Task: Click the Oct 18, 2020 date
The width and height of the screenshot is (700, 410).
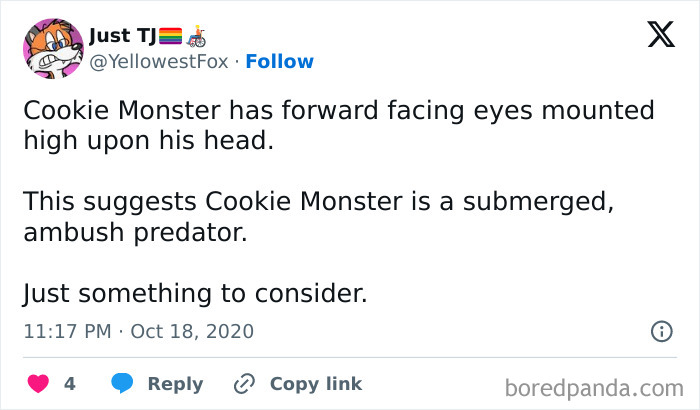Action: (x=192, y=330)
